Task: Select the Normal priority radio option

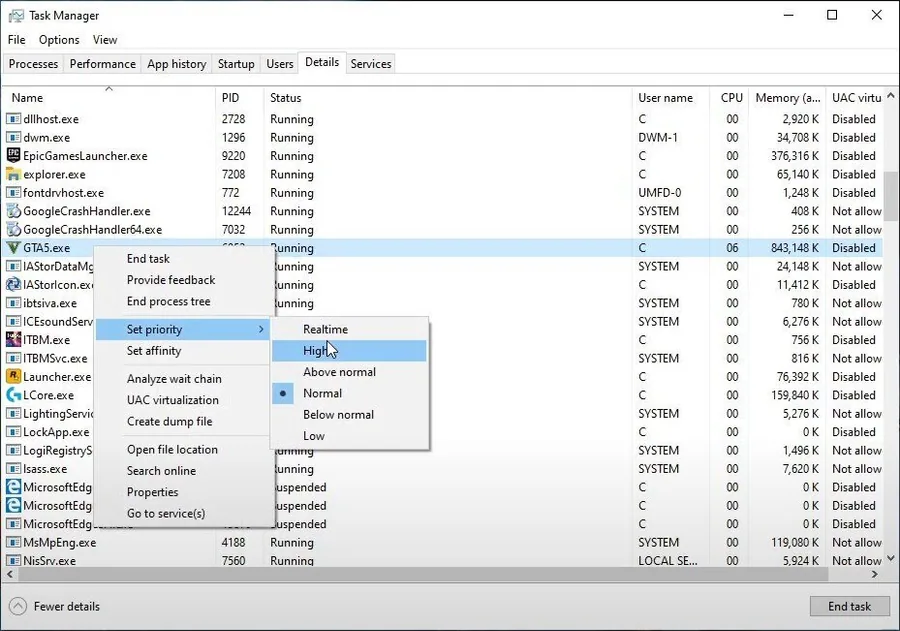Action: (x=350, y=393)
